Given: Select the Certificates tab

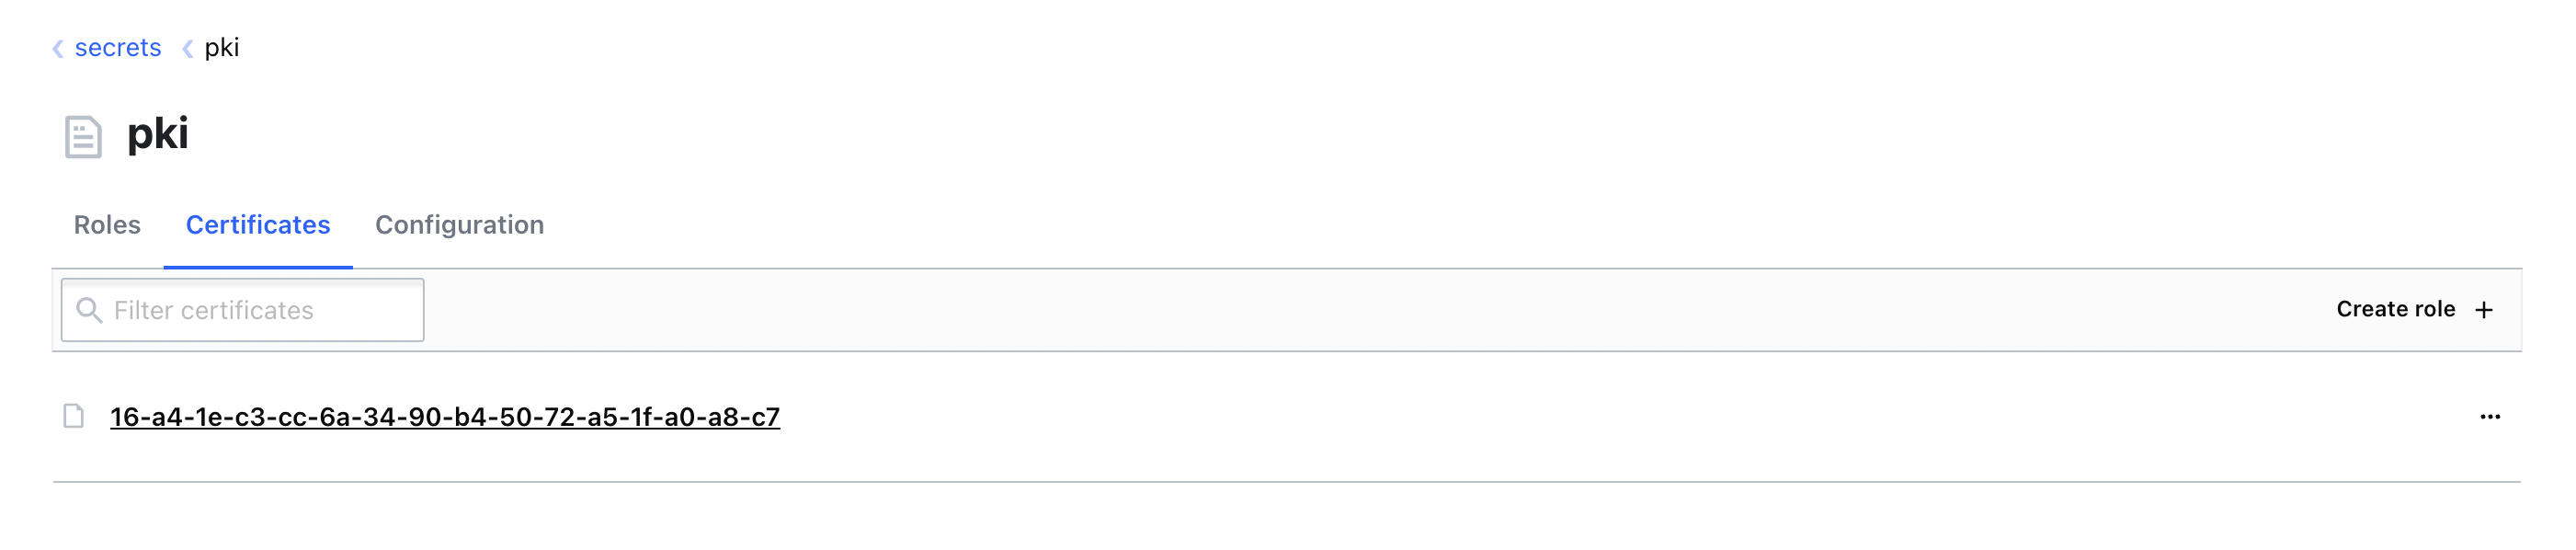Looking at the screenshot, I should click(x=258, y=225).
